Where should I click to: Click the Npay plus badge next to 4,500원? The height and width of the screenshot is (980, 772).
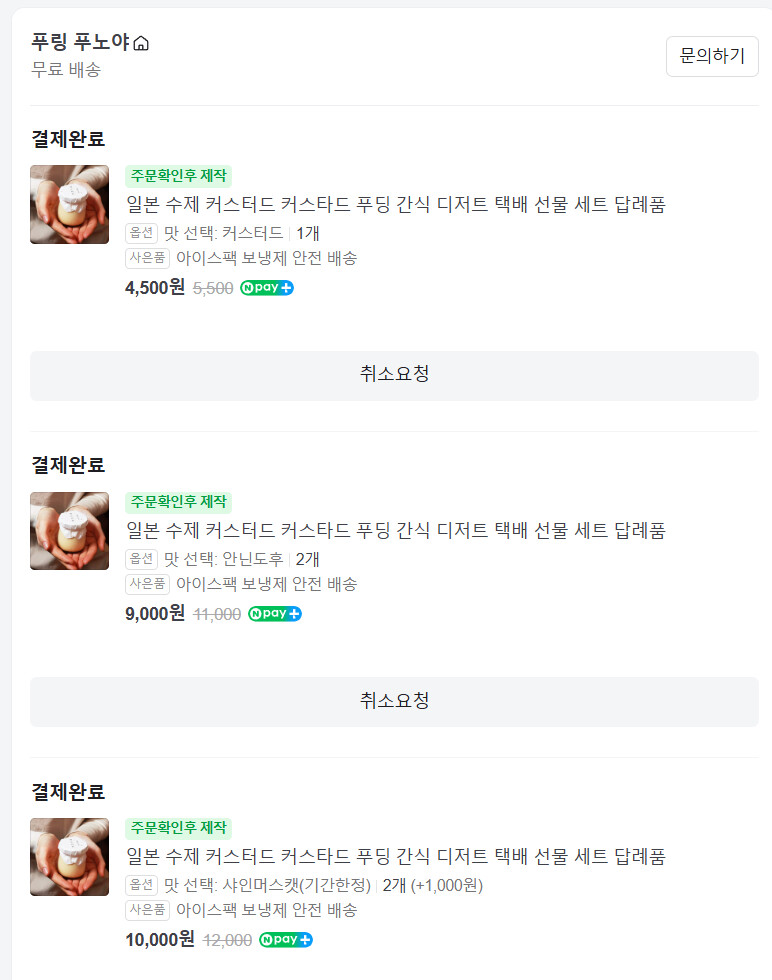coord(267,288)
